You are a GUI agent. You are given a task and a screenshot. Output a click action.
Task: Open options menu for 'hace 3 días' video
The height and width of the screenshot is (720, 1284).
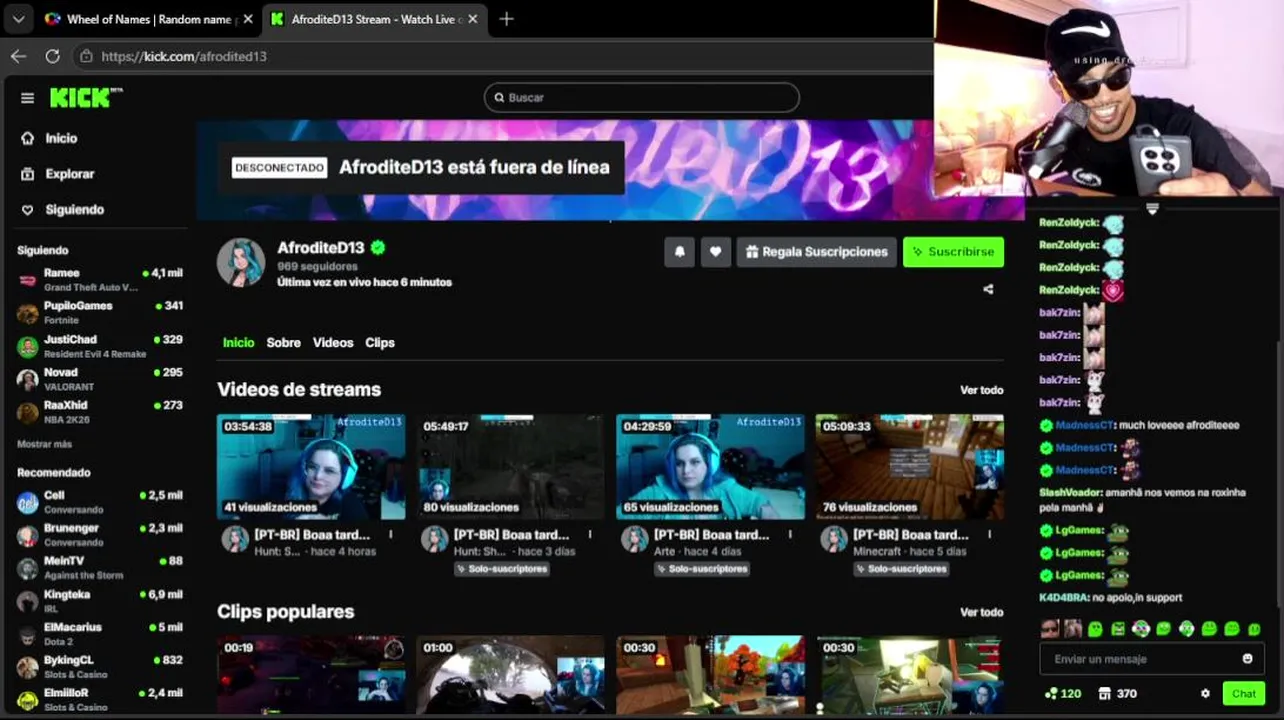[590, 535]
